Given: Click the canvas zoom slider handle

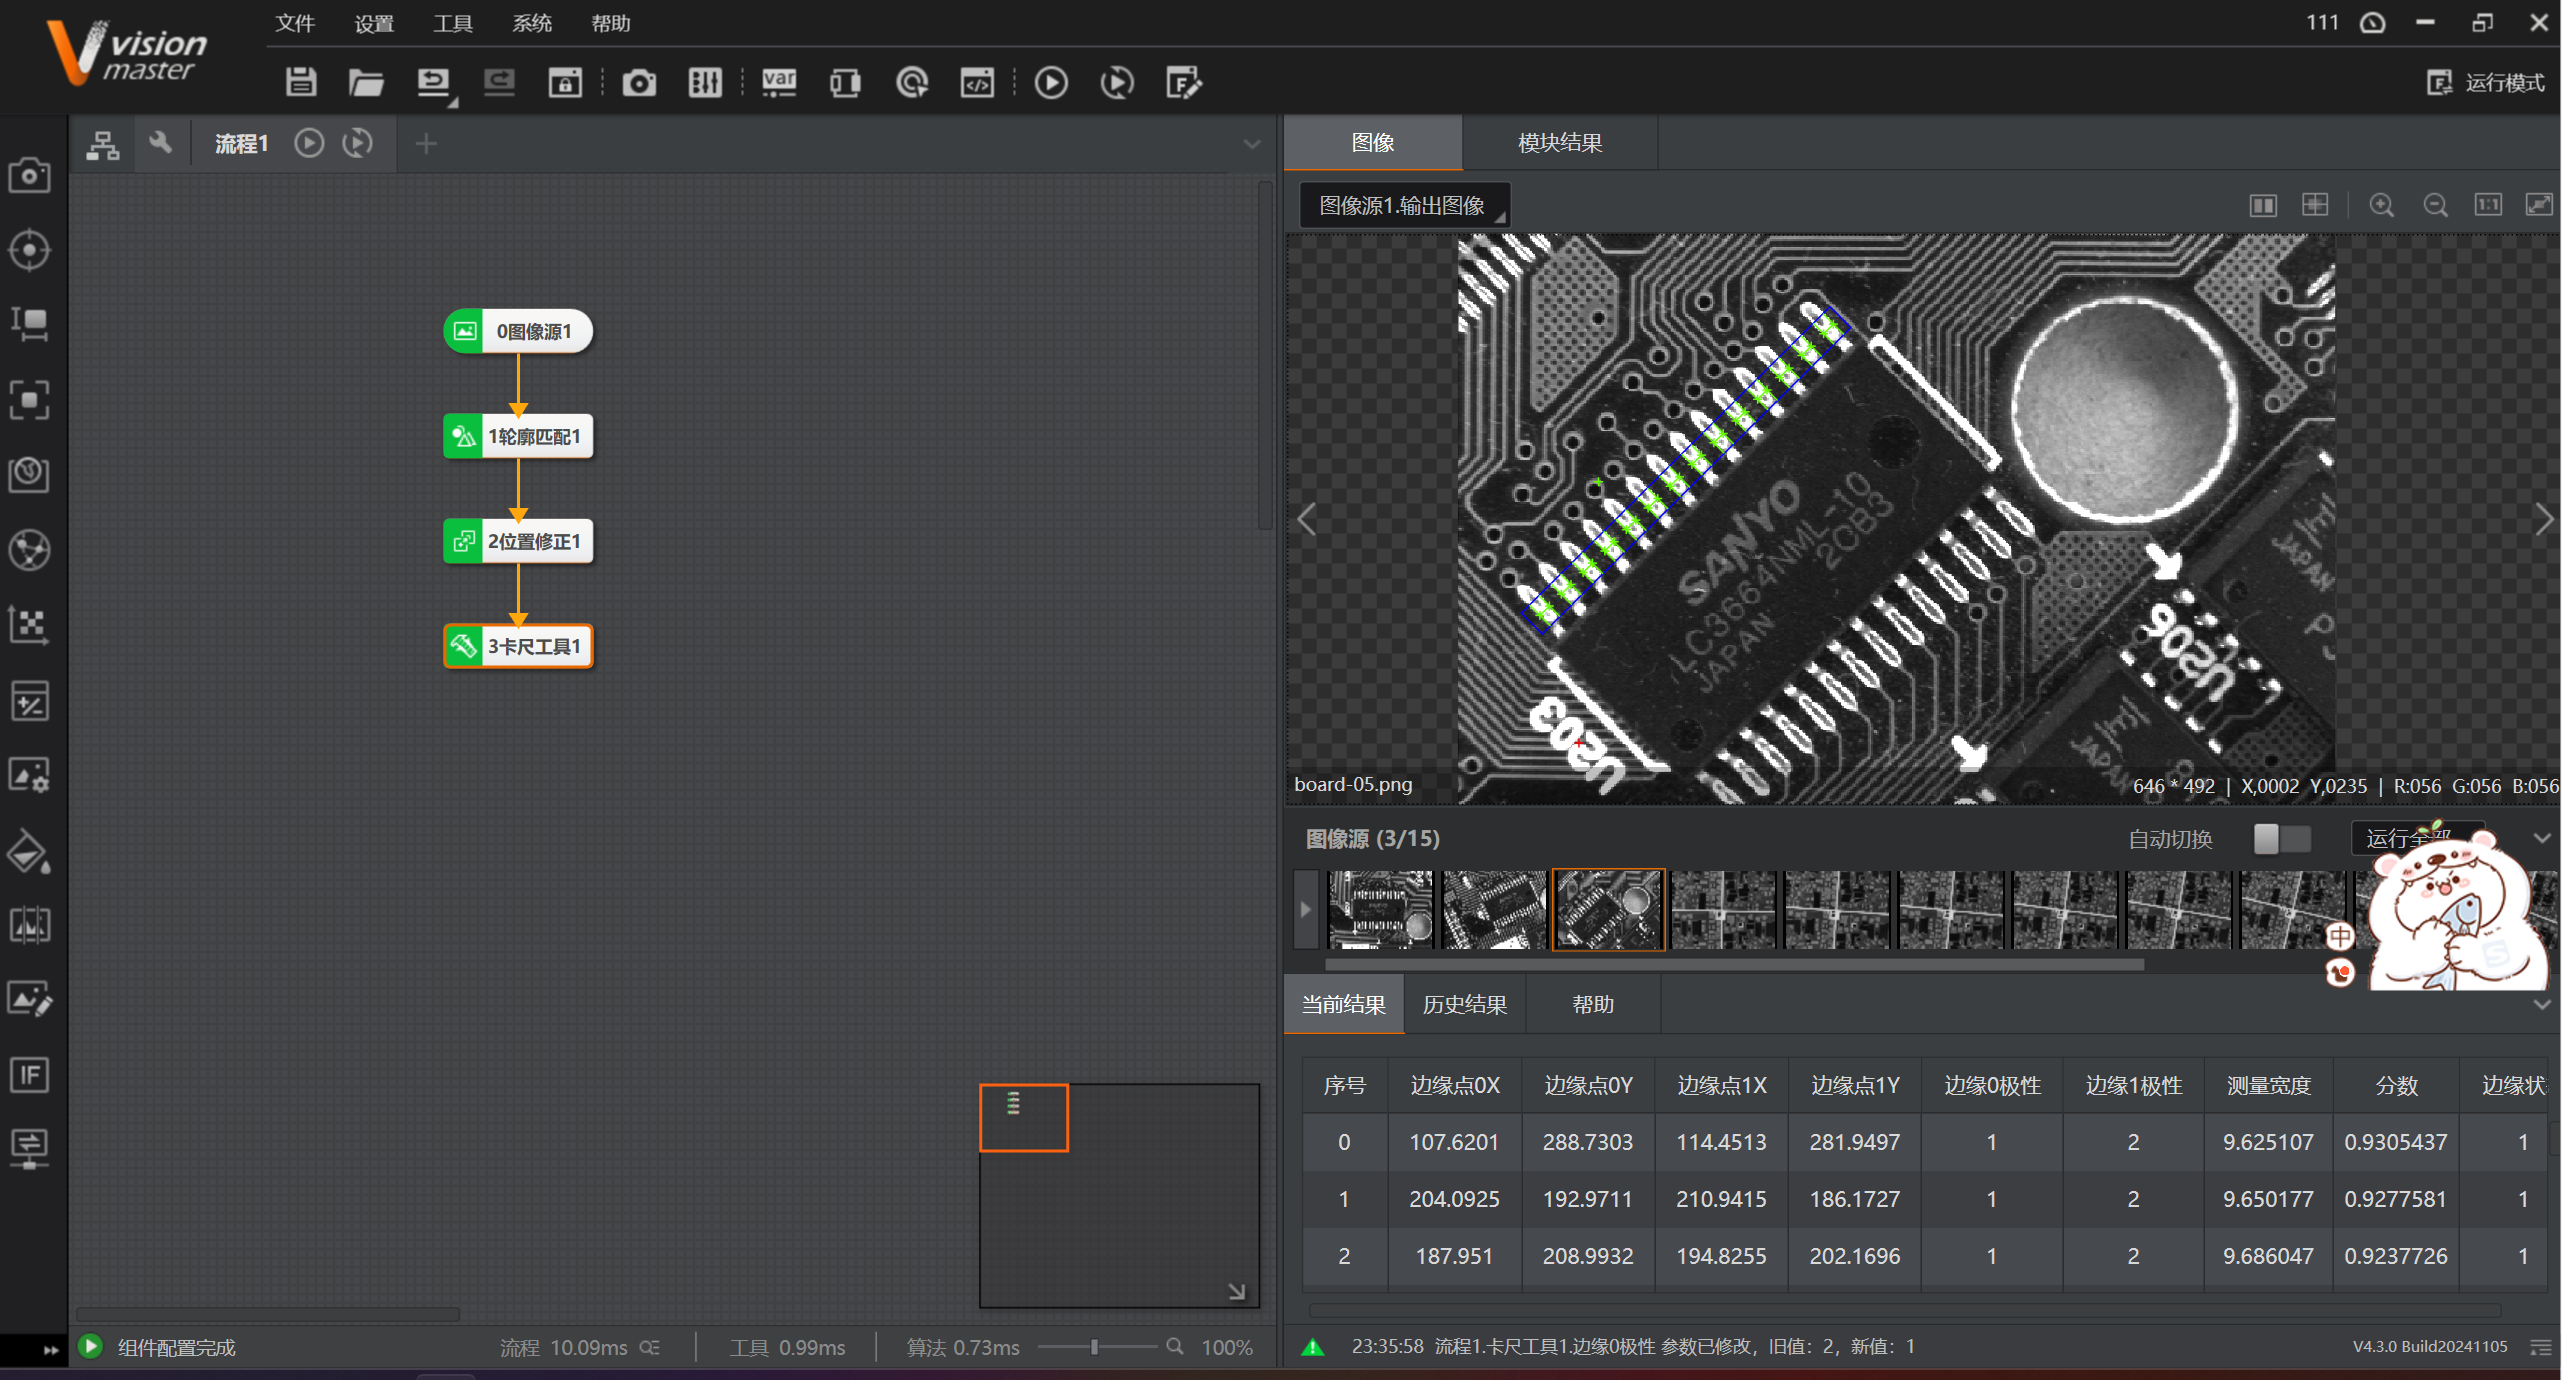Looking at the screenshot, I should (1095, 1347).
